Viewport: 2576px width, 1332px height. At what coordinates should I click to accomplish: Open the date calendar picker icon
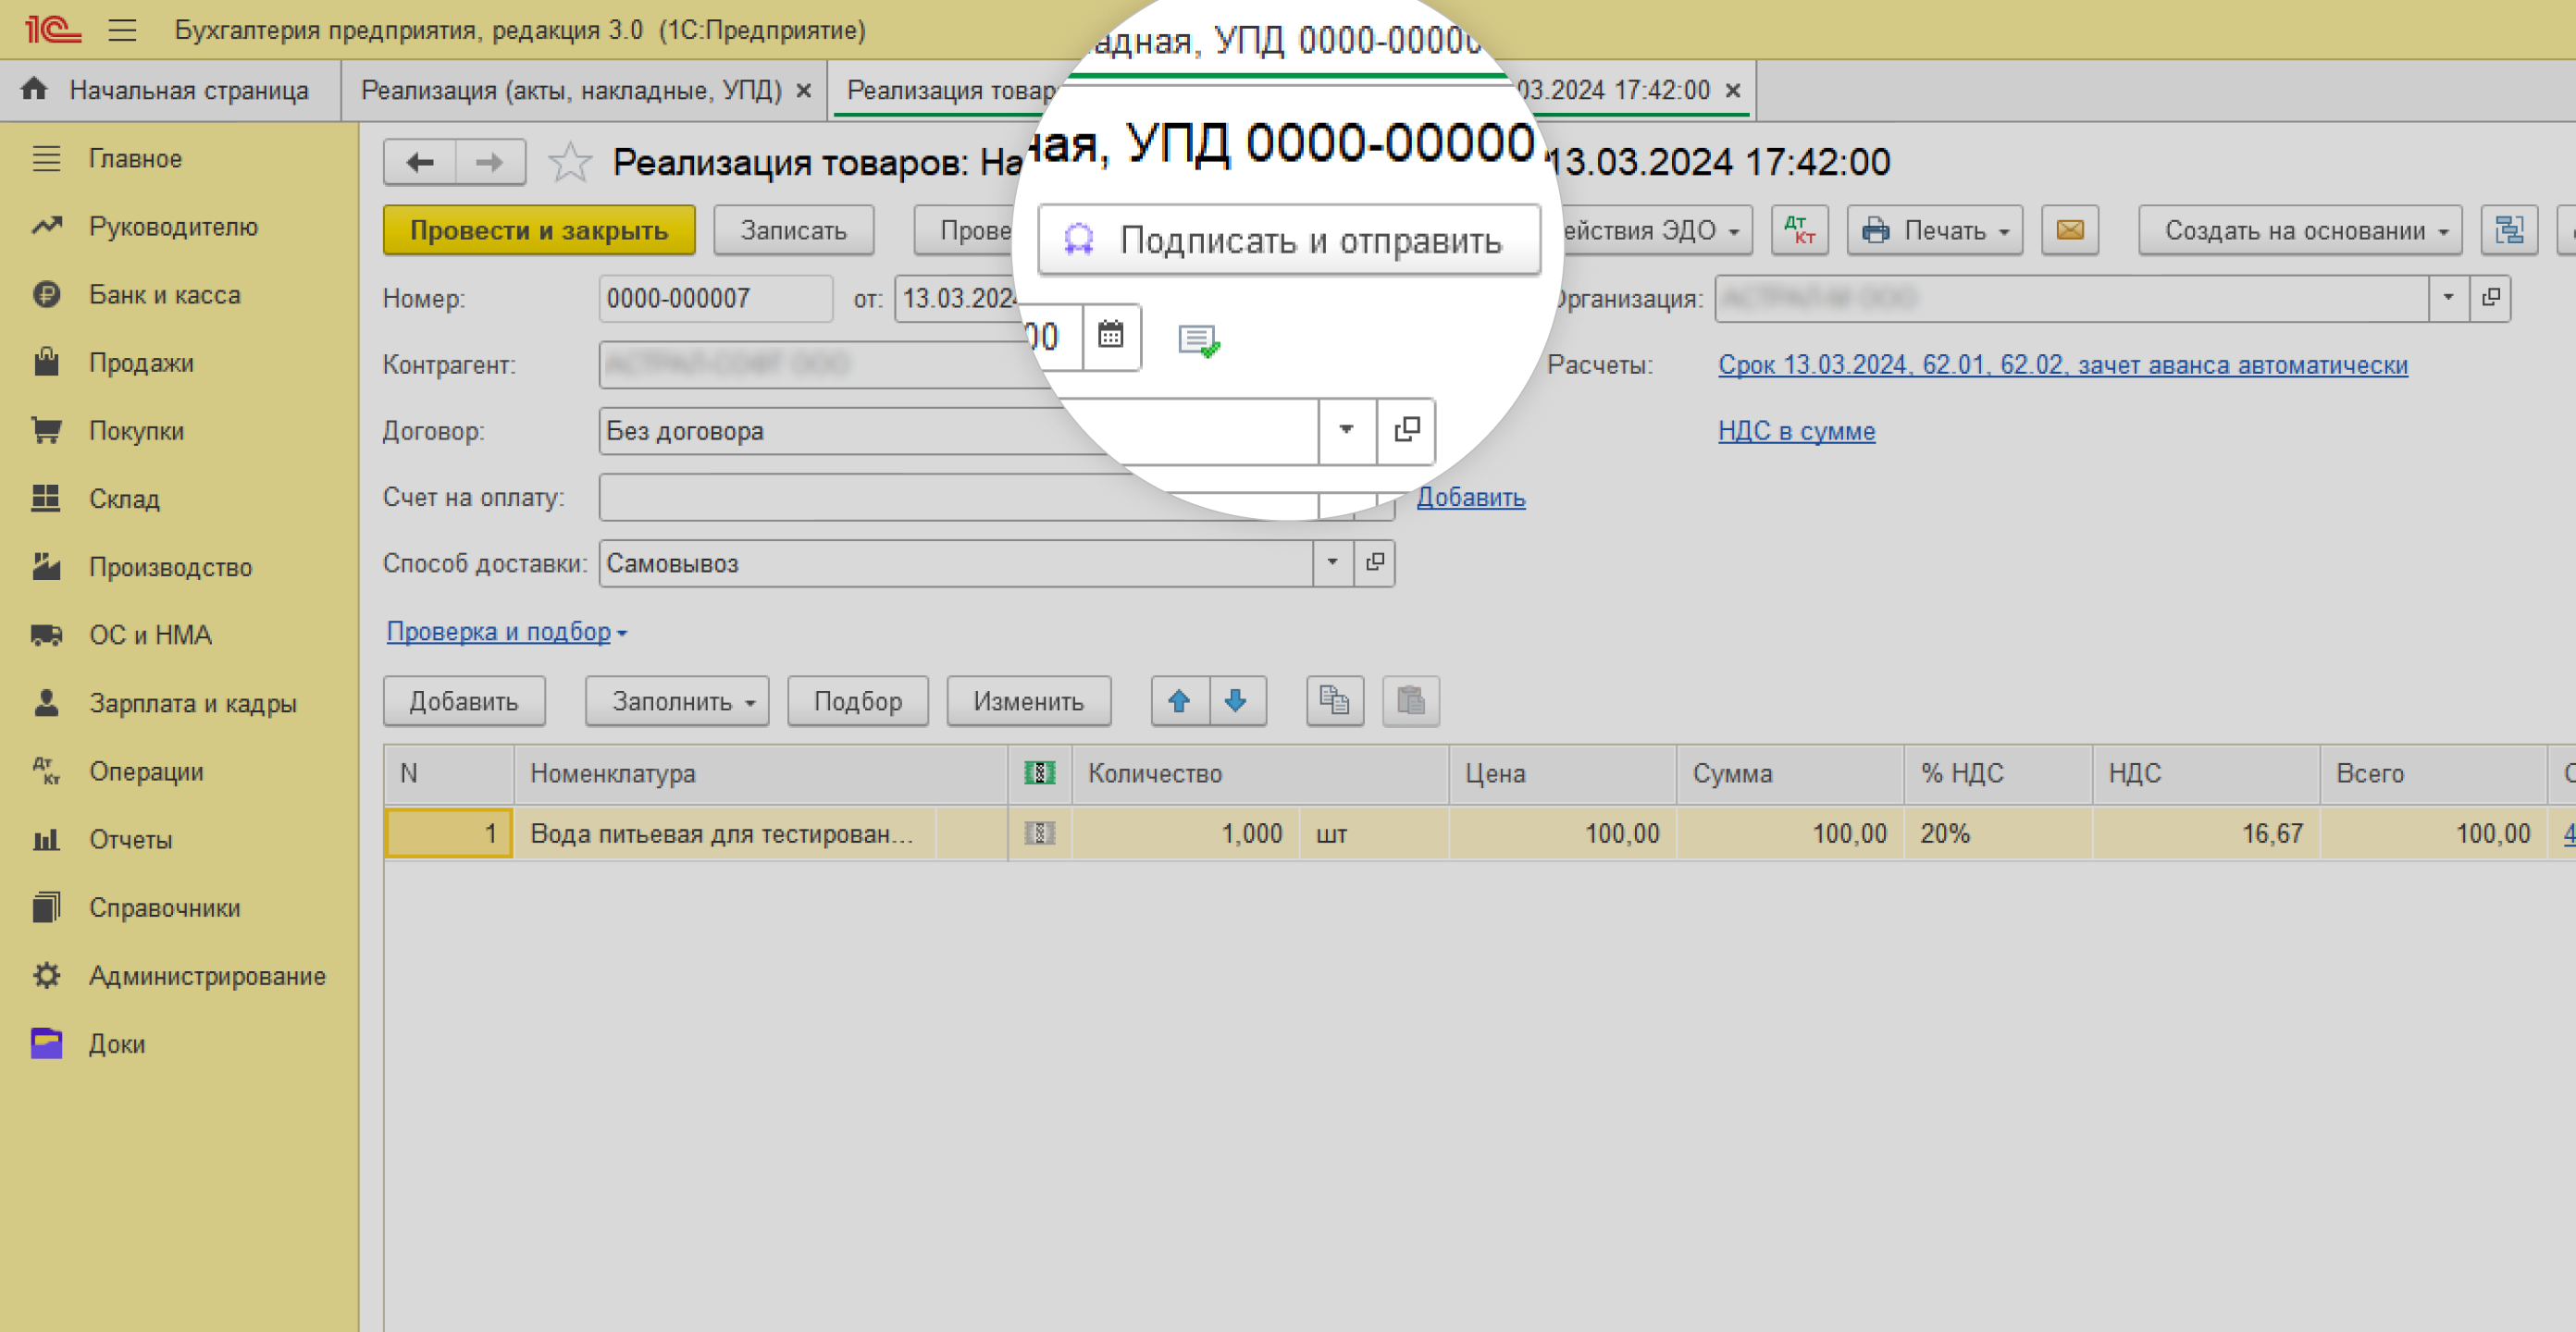pyautogui.click(x=1110, y=336)
